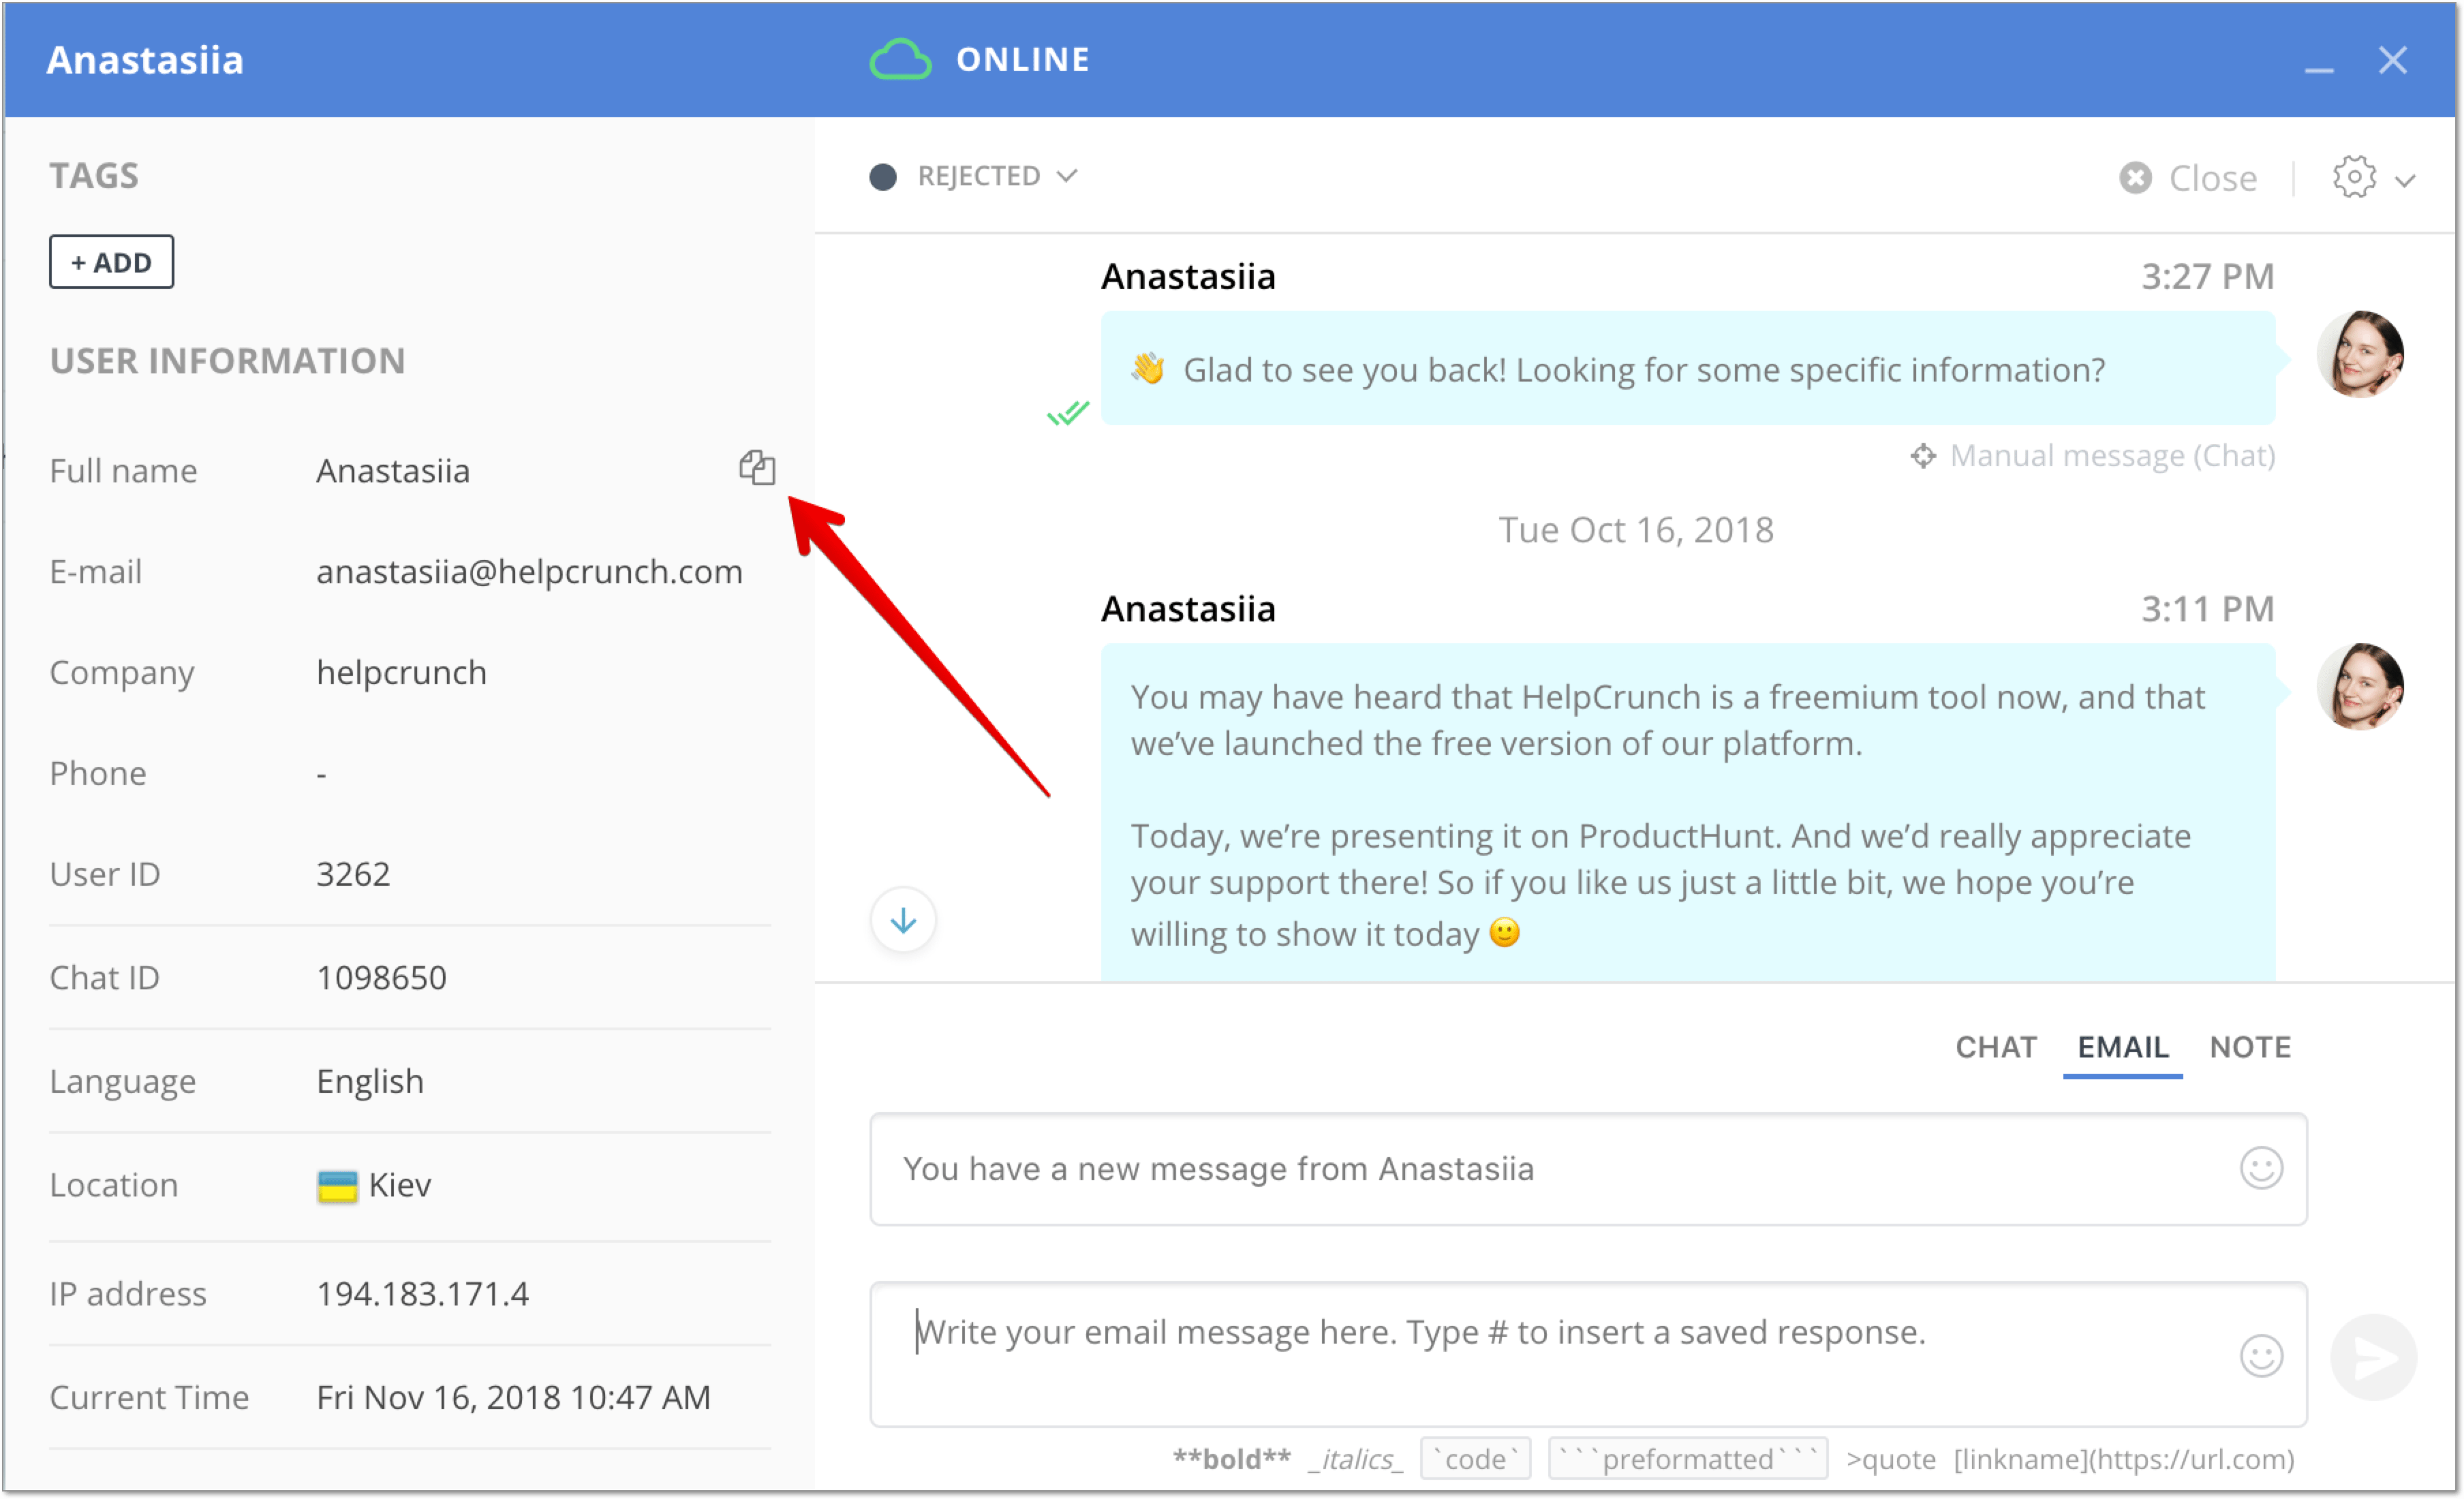Click the Current Time value Fri Nov 16

click(x=513, y=1398)
